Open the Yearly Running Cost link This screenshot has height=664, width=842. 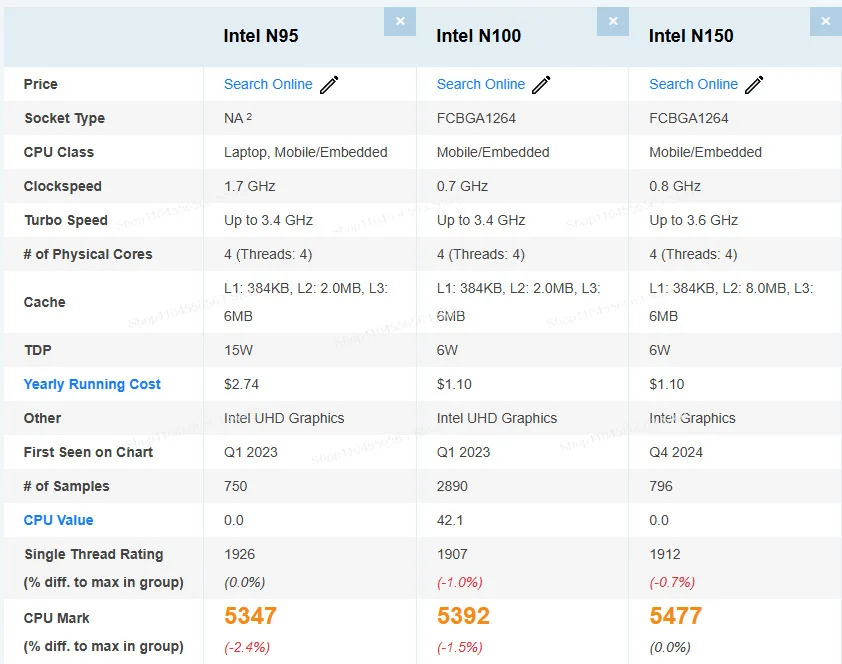(x=92, y=384)
